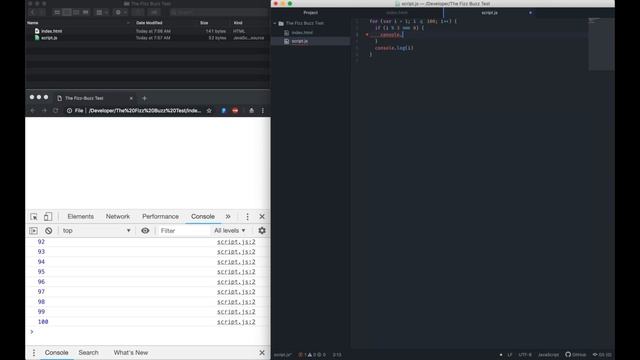Select the Console tab in DevTools top bar
The width and height of the screenshot is (640, 360).
coord(203,216)
